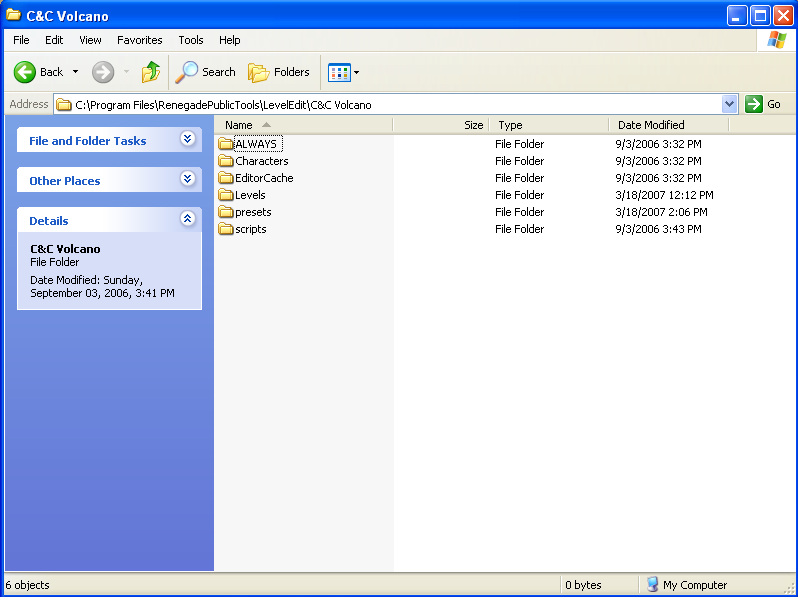Click the Views icon in toolbar
Viewport: 798px width, 597px height.
point(339,72)
